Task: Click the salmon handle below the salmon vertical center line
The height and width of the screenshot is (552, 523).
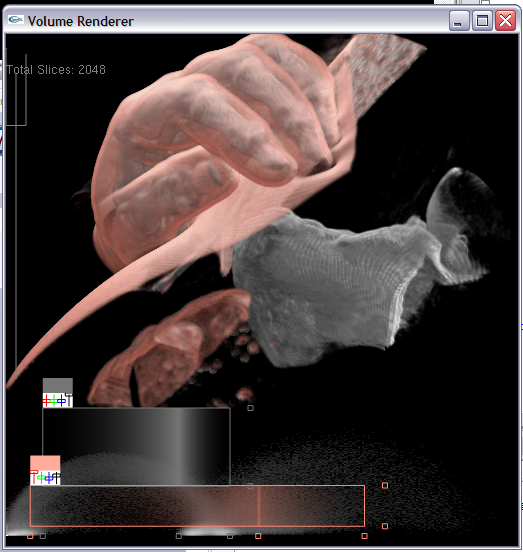Action: pyautogui.click(x=258, y=536)
